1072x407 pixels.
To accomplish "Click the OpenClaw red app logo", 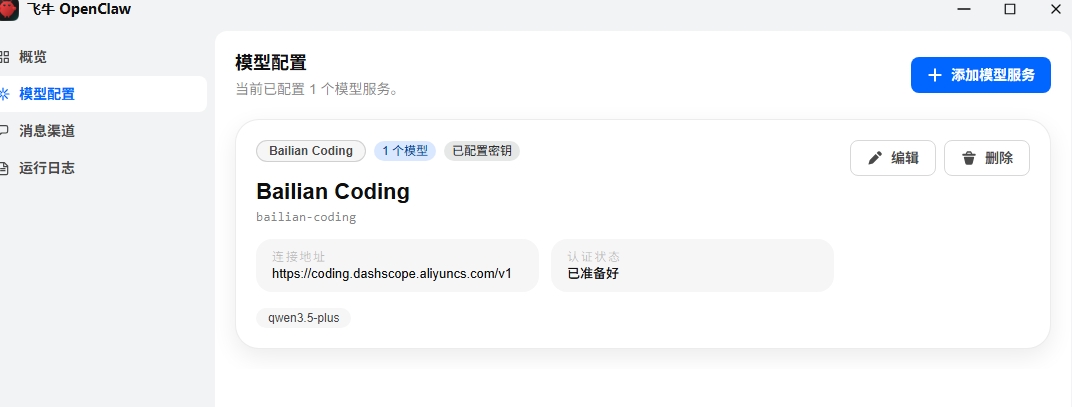I will point(8,10).
